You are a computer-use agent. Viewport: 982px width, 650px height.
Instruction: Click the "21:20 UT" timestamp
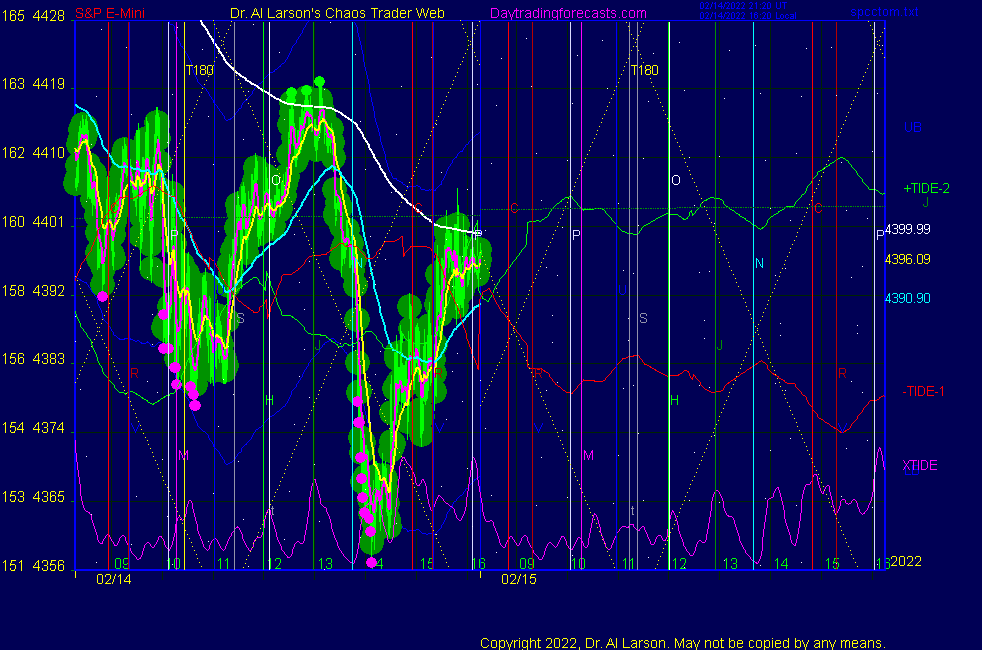point(767,6)
